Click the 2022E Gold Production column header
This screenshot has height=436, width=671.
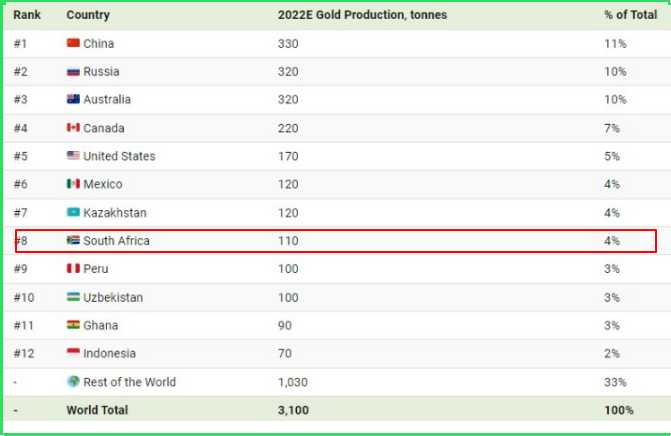tap(362, 15)
